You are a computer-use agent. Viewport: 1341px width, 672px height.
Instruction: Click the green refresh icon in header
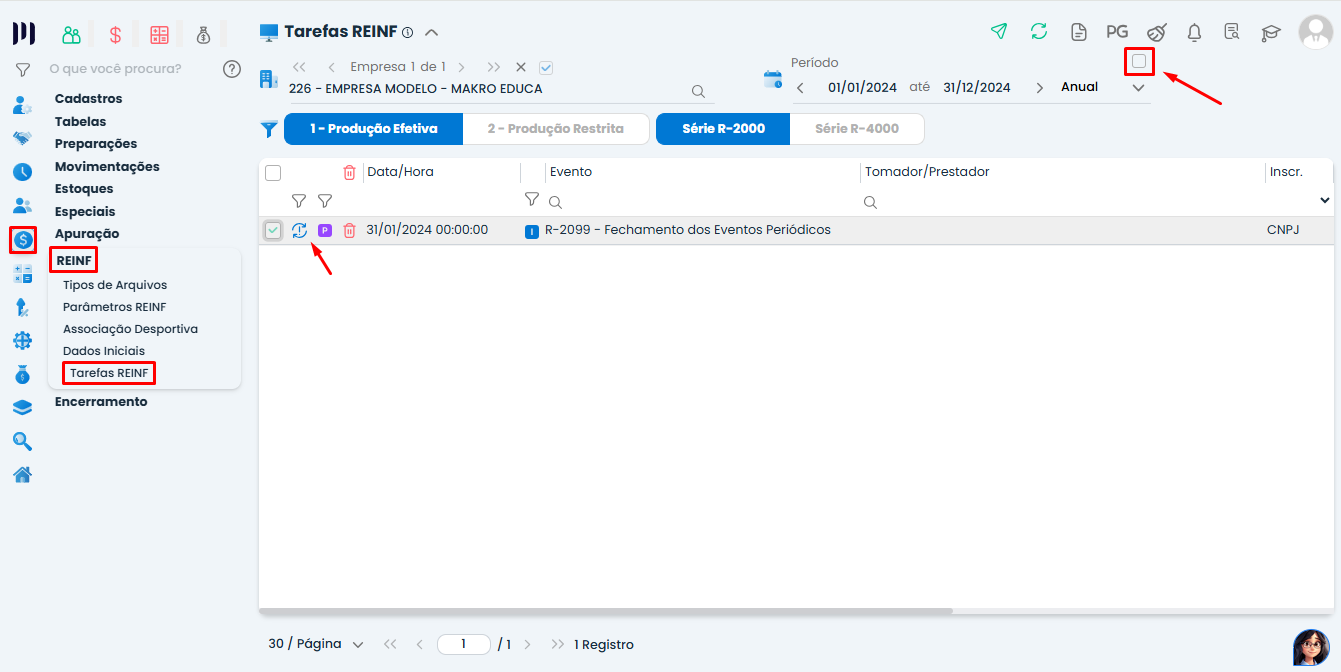(x=1039, y=31)
